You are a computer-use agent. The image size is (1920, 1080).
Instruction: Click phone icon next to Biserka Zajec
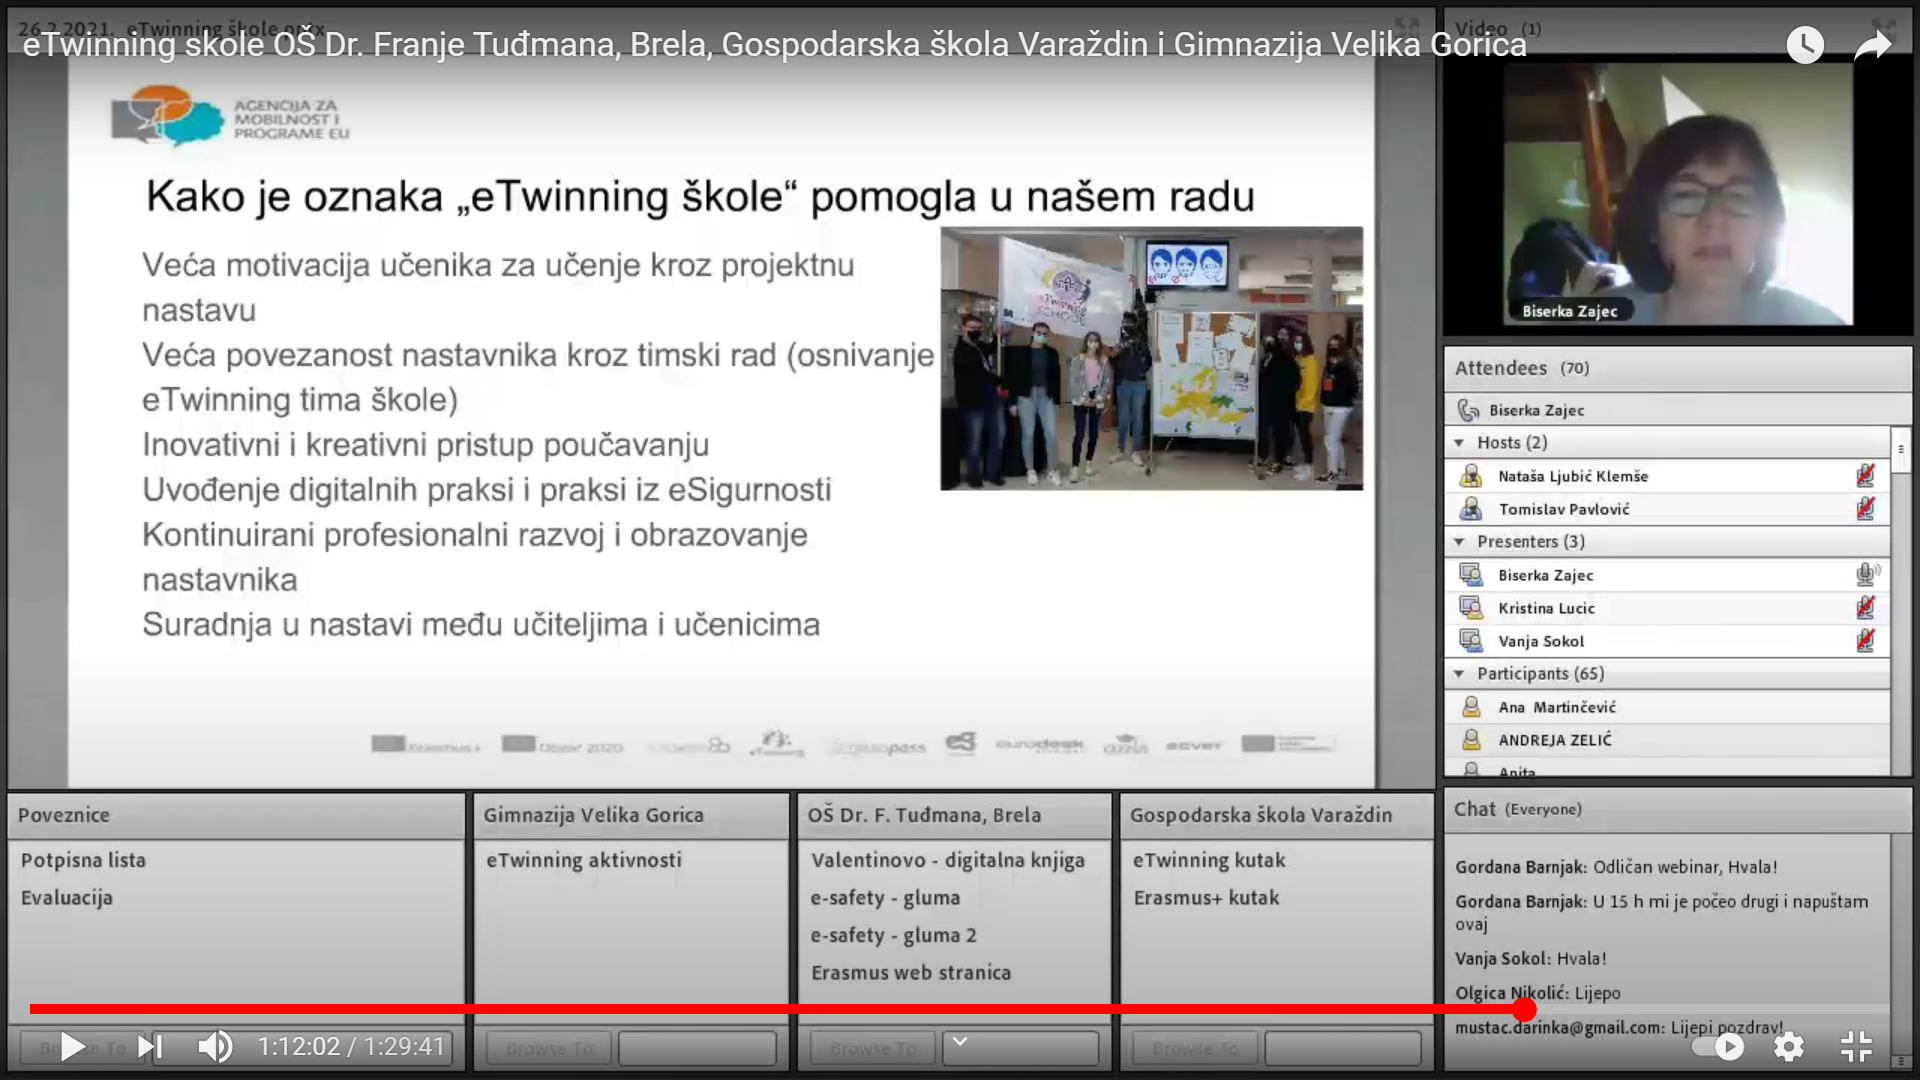[x=1468, y=410]
